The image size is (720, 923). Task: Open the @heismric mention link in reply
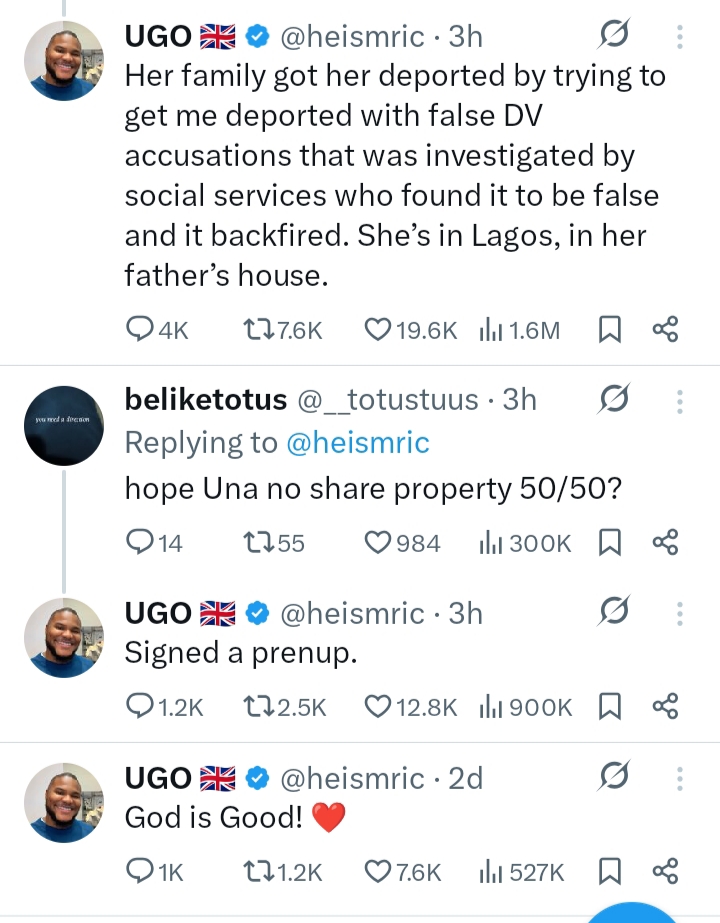click(358, 443)
